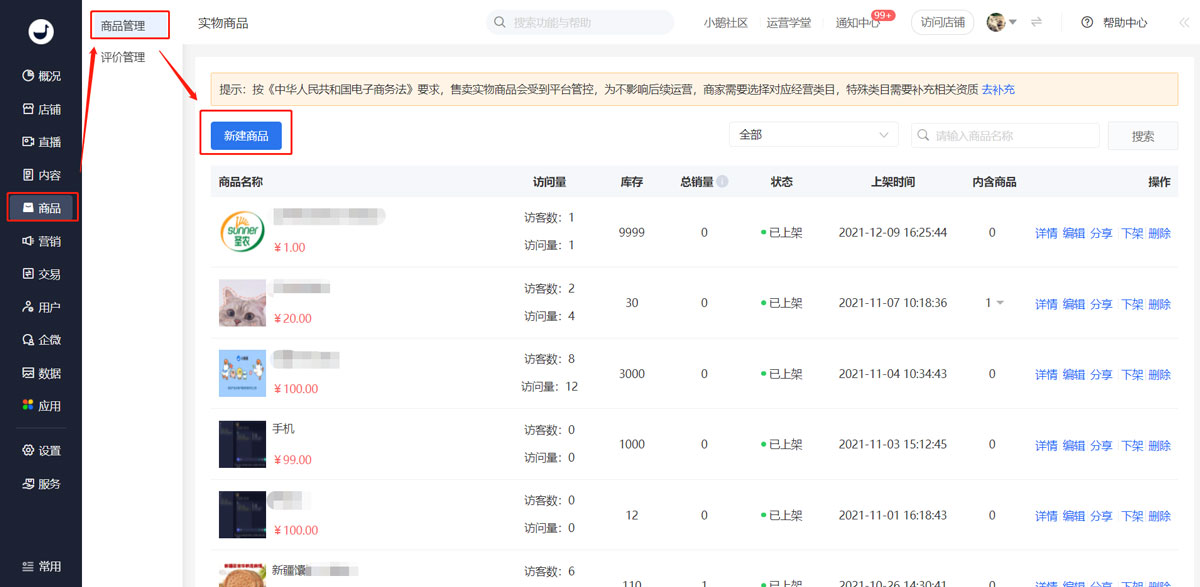Open 直播 live section in sidebar
The height and width of the screenshot is (587, 1200).
(41, 142)
